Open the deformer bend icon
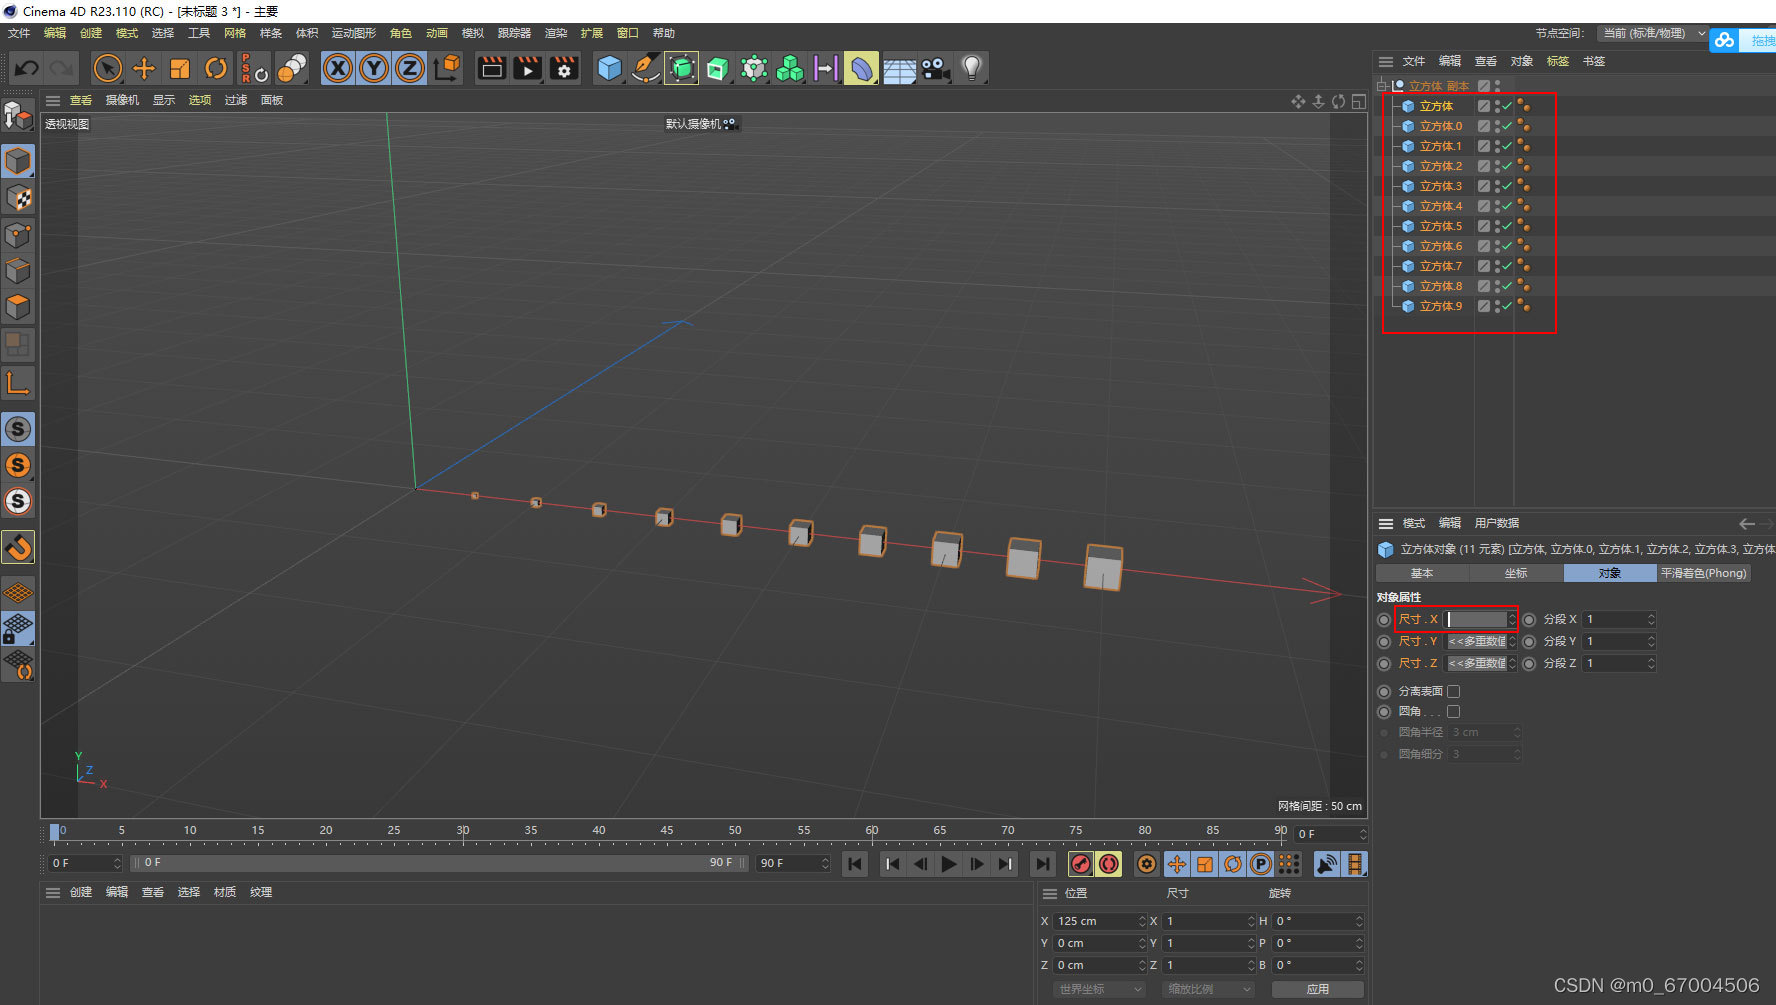The height and width of the screenshot is (1005, 1776). pyautogui.click(x=862, y=68)
